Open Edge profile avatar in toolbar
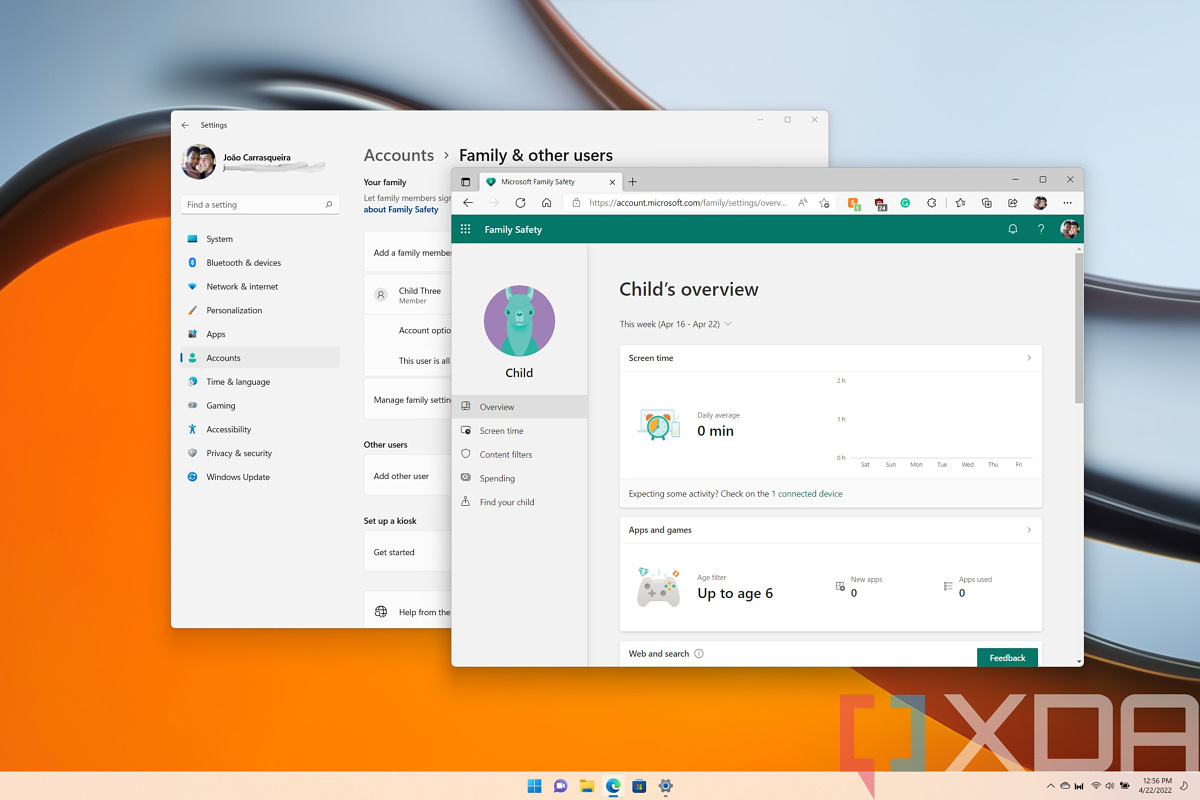This screenshot has height=800, width=1200. (1040, 202)
